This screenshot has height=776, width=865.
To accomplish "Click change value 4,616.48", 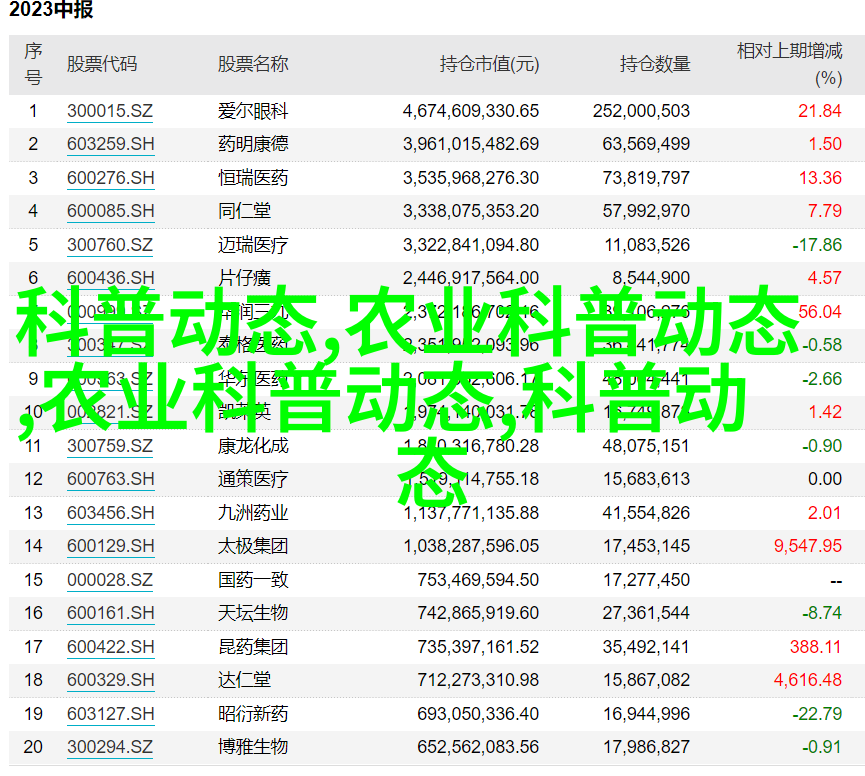I will pos(808,680).
